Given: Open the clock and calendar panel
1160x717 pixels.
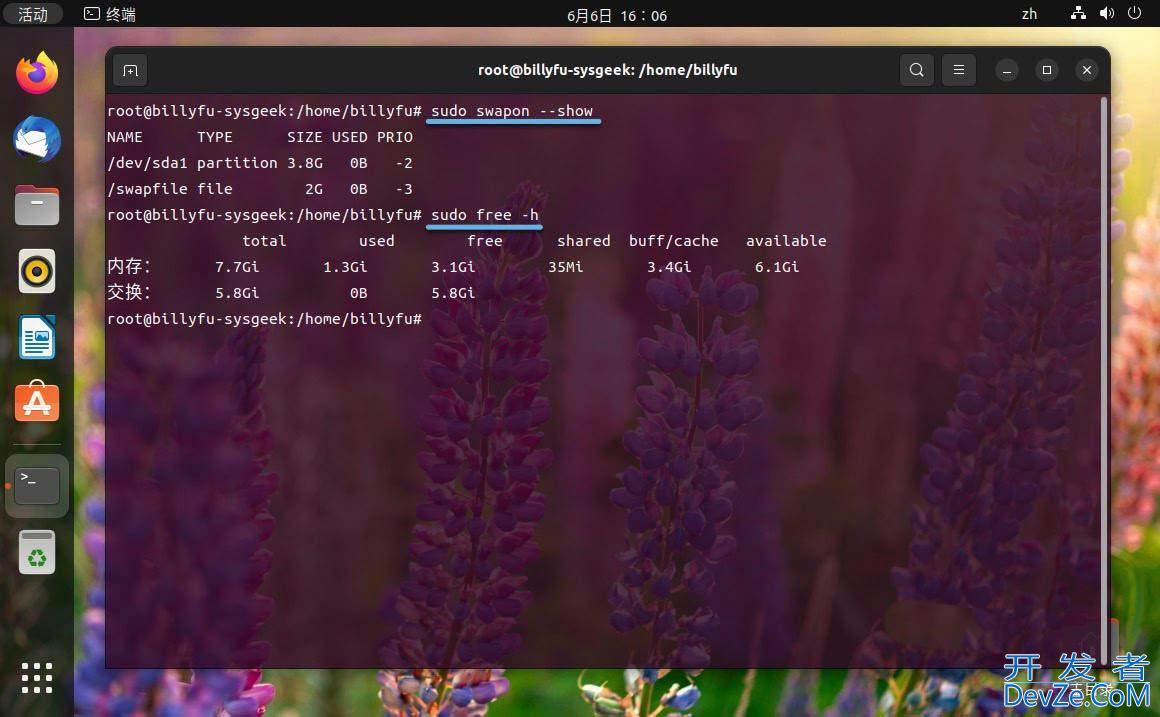Looking at the screenshot, I should coord(617,16).
